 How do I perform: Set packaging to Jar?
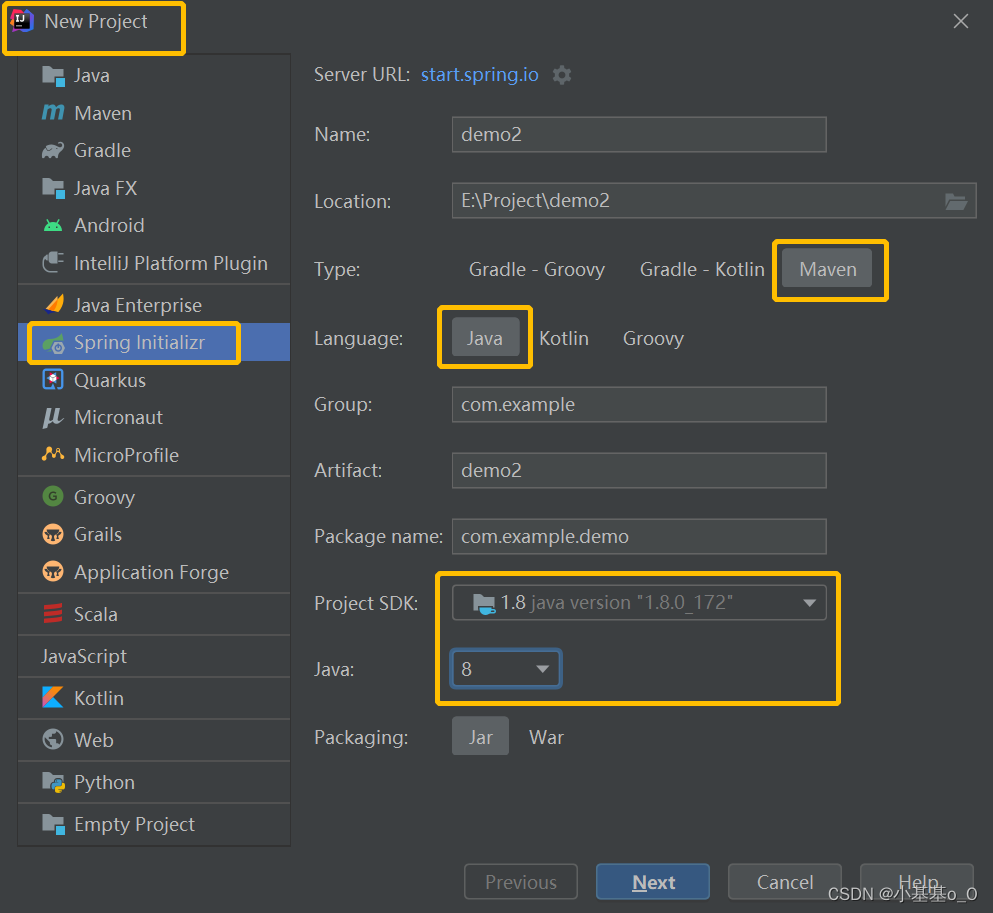(x=481, y=736)
